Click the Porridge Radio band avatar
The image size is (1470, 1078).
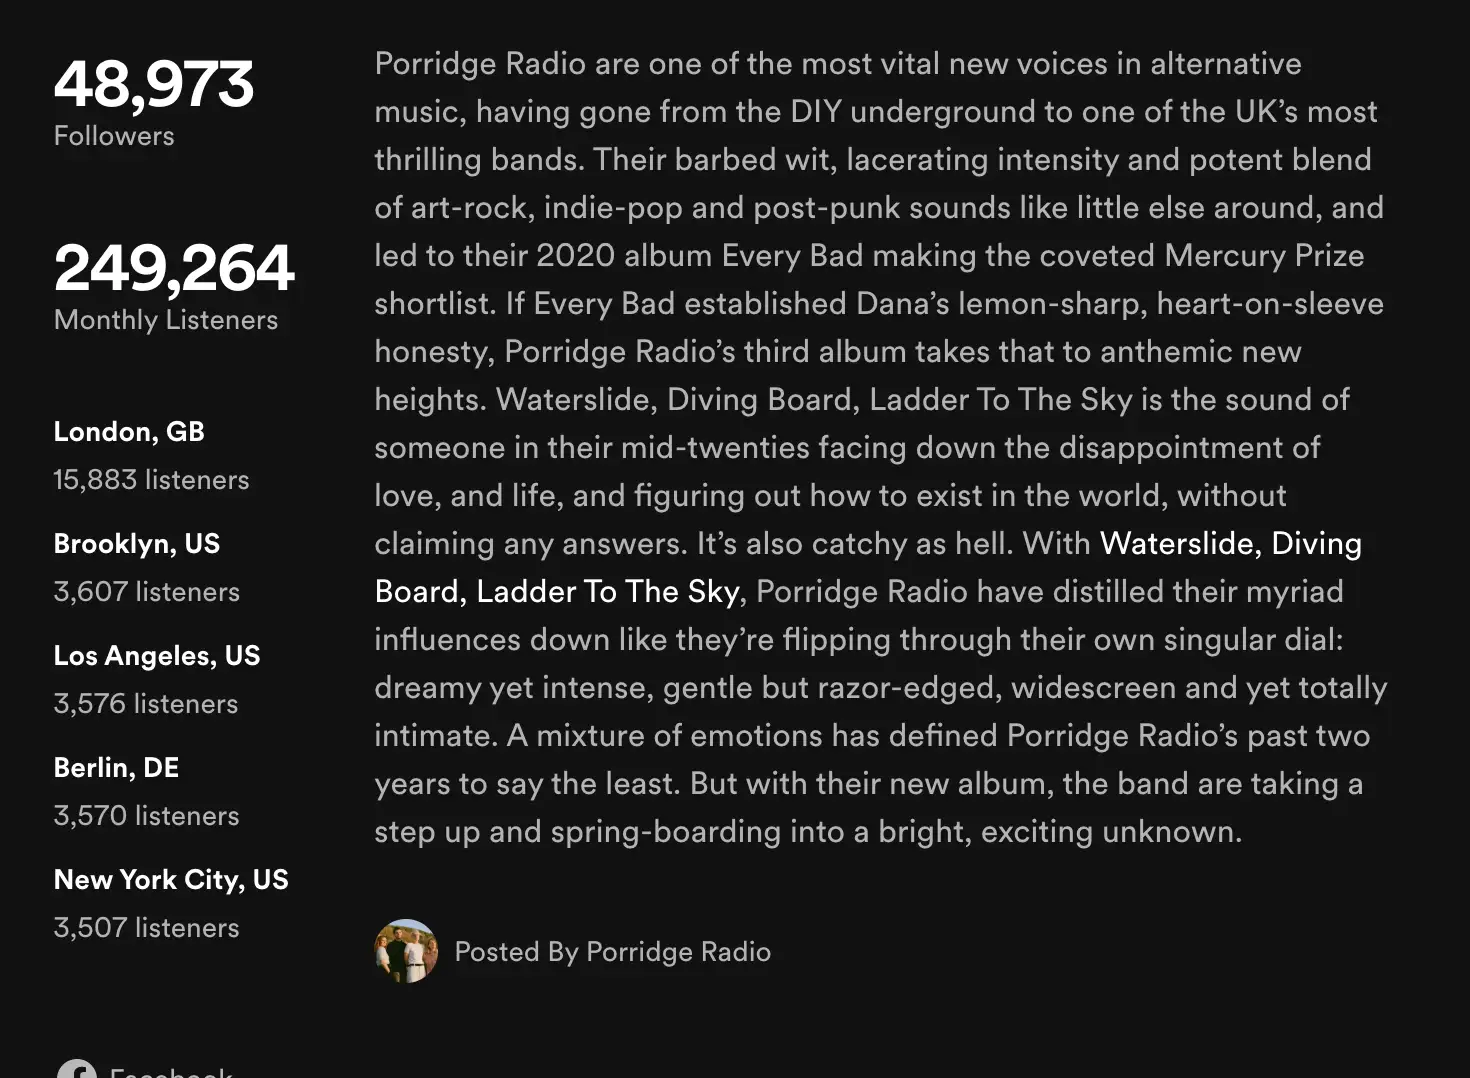[406, 951]
